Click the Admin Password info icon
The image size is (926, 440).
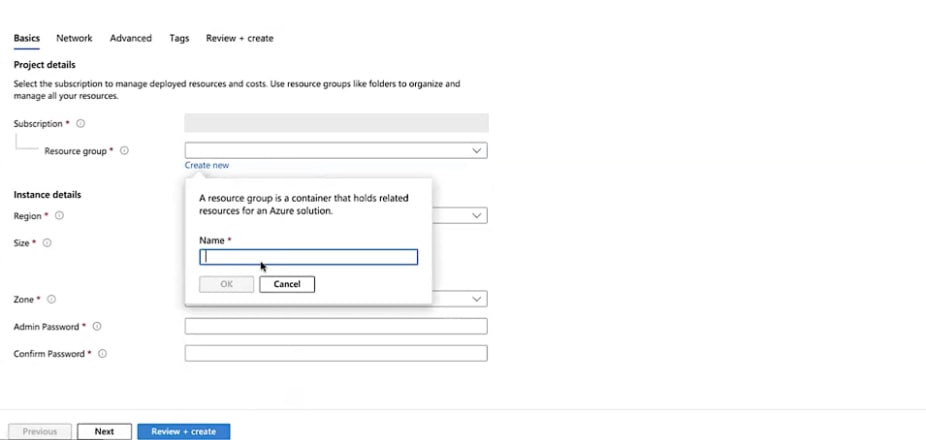click(x=97, y=327)
